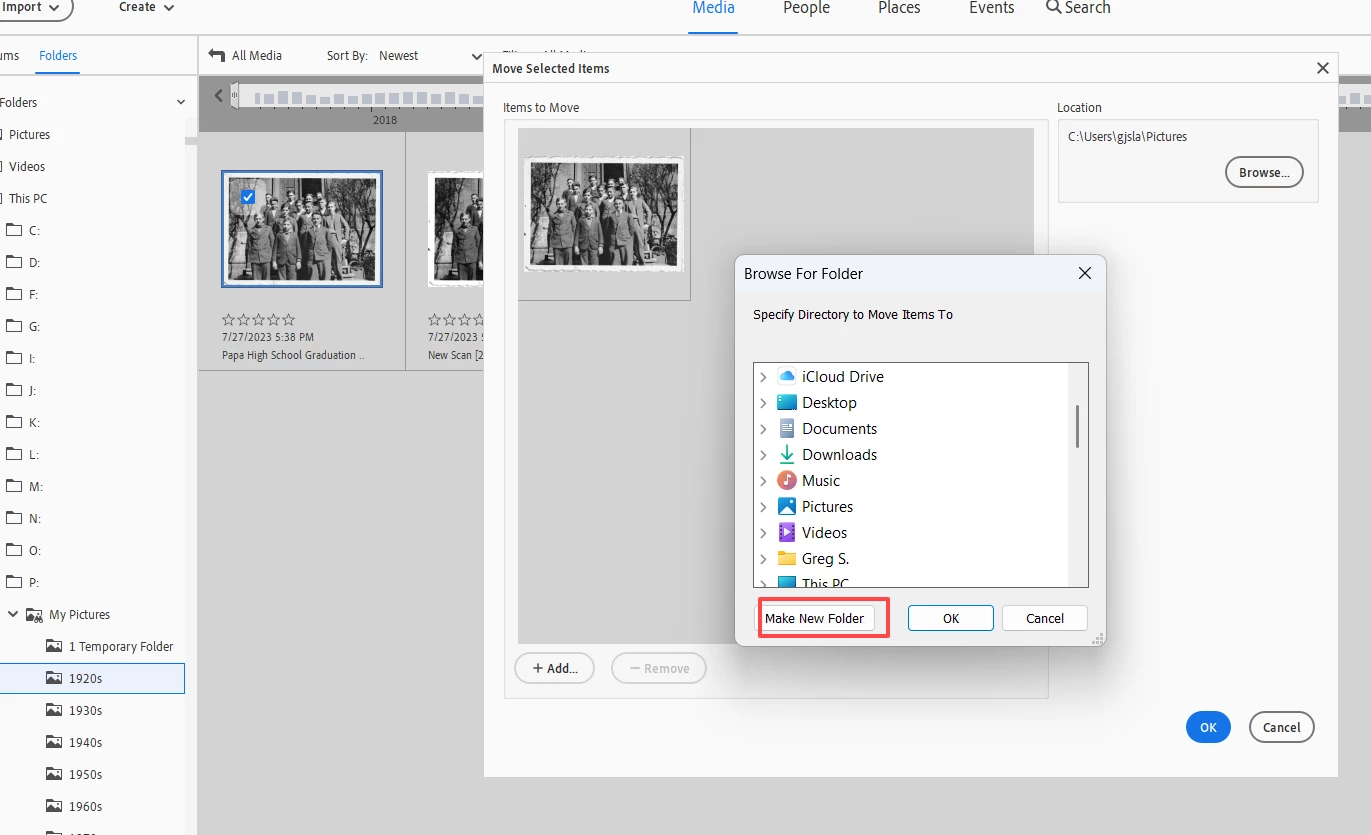This screenshot has width=1371, height=835.
Task: Click the My Pictures watched folder icon
Action: point(33,614)
